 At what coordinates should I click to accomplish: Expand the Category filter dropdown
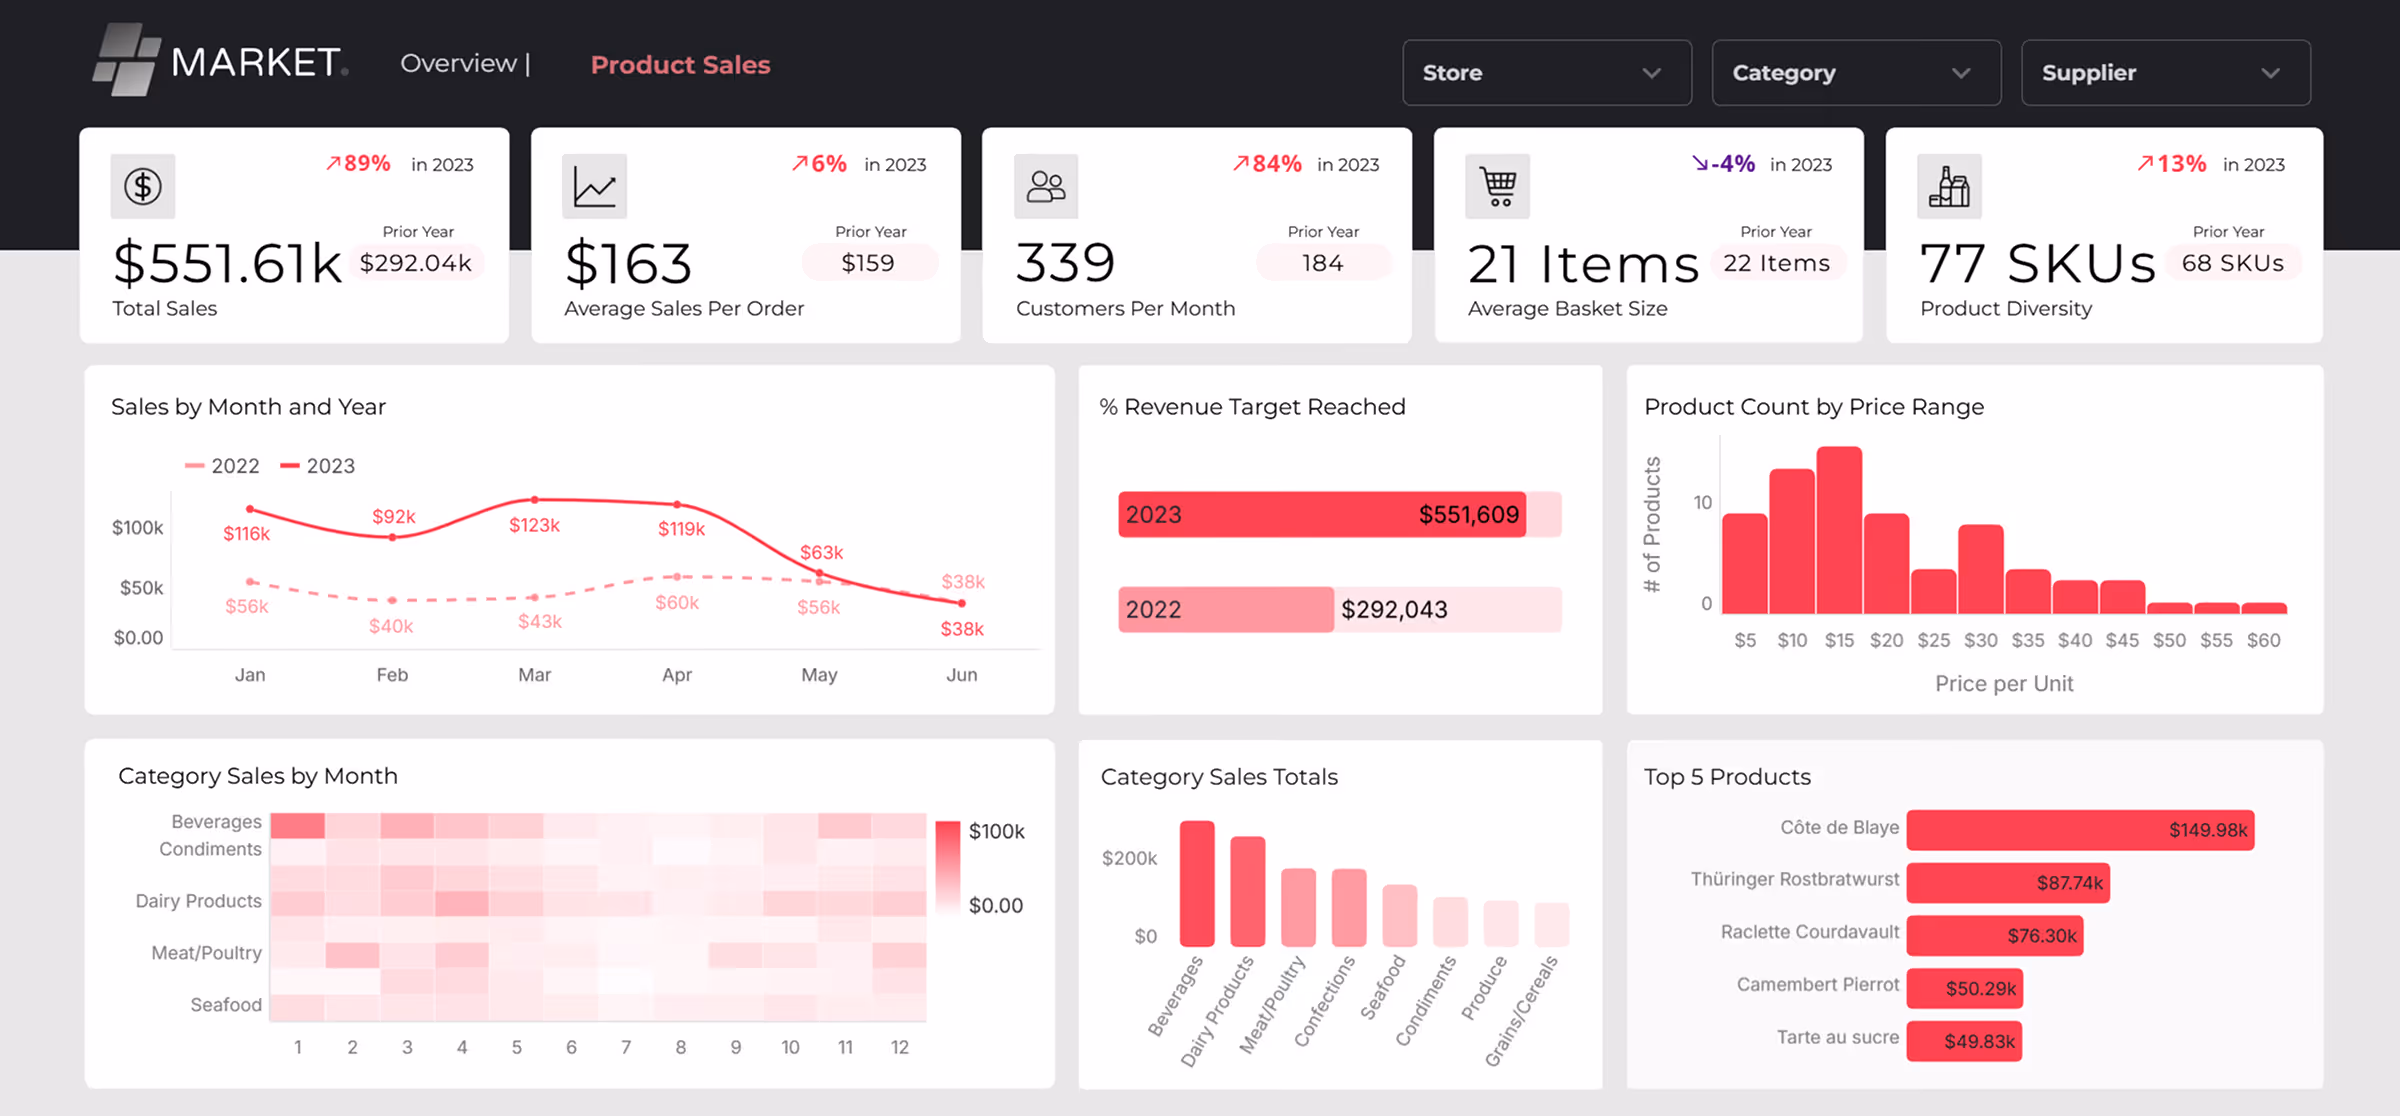coord(1856,73)
